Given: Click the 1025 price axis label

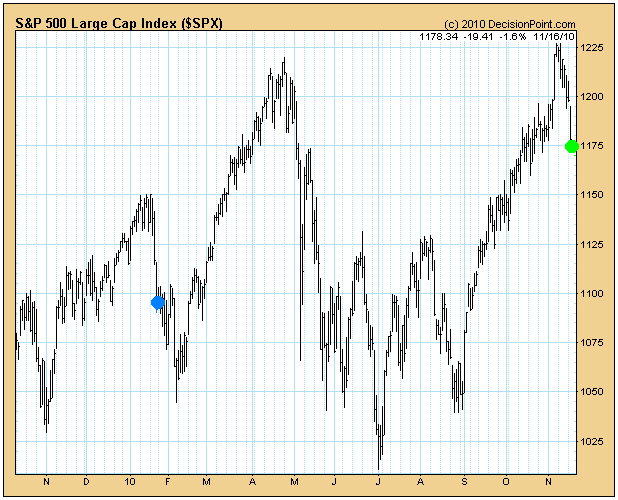Looking at the screenshot, I should [592, 441].
